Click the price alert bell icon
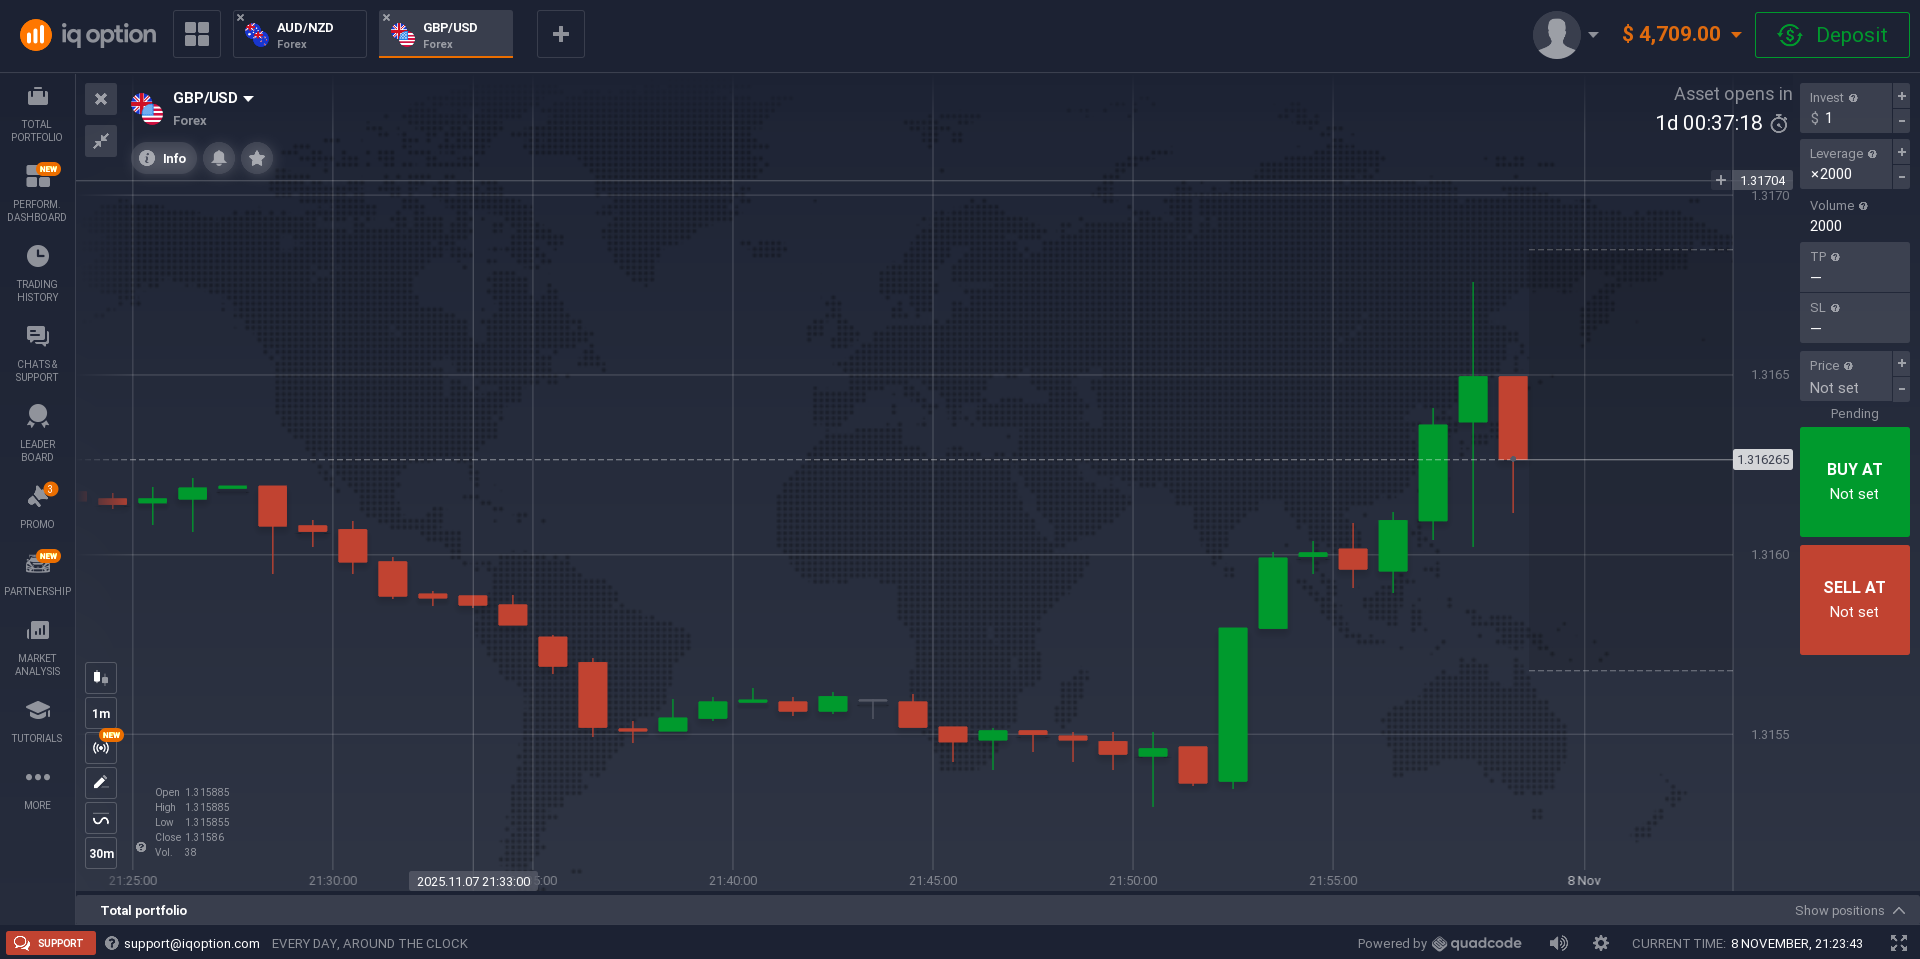The width and height of the screenshot is (1920, 959). [x=219, y=158]
